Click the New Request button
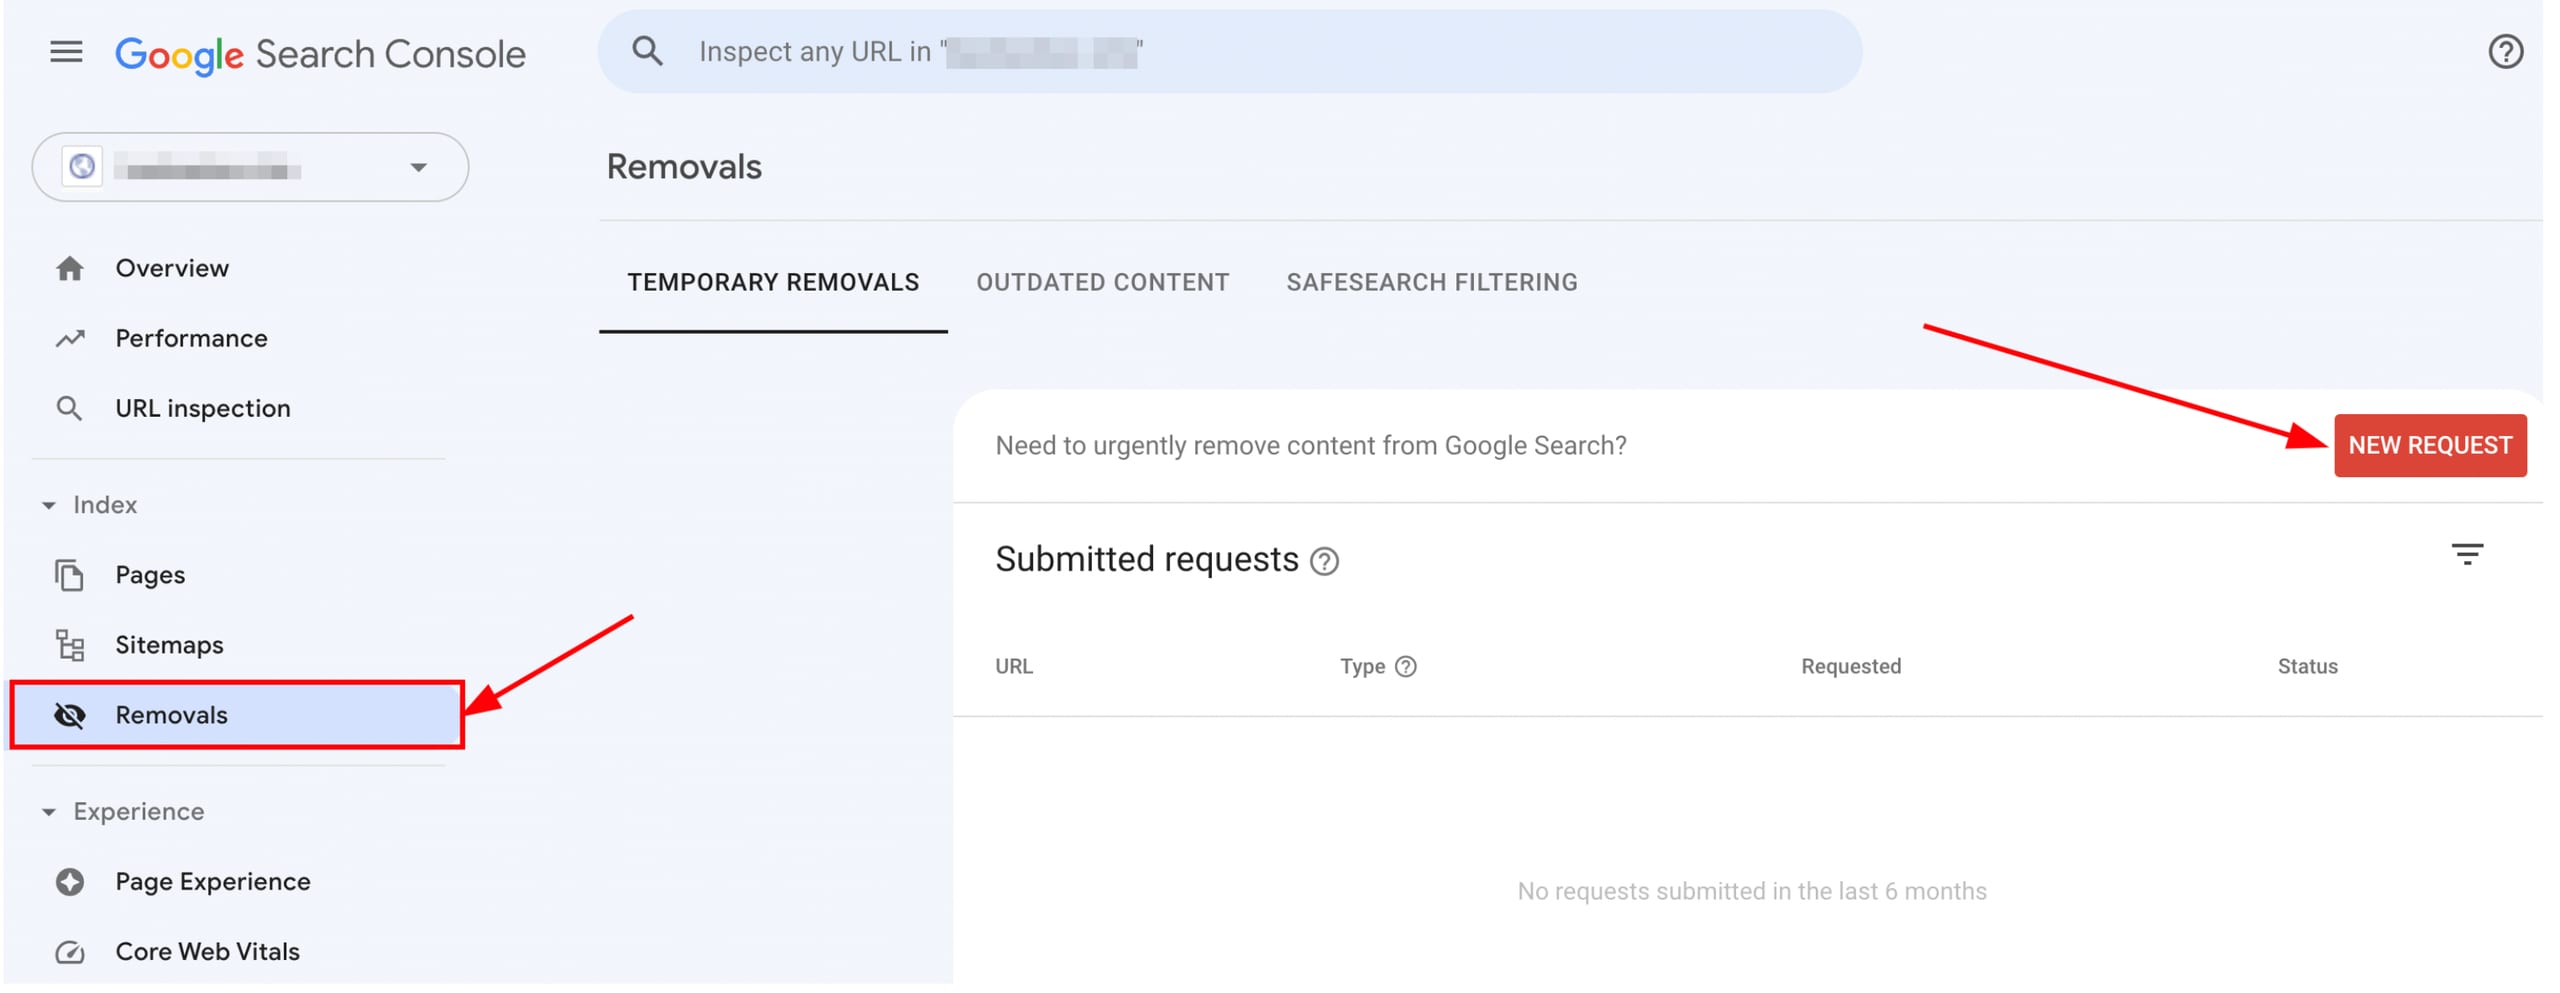The height and width of the screenshot is (993, 2560). coord(2429,446)
